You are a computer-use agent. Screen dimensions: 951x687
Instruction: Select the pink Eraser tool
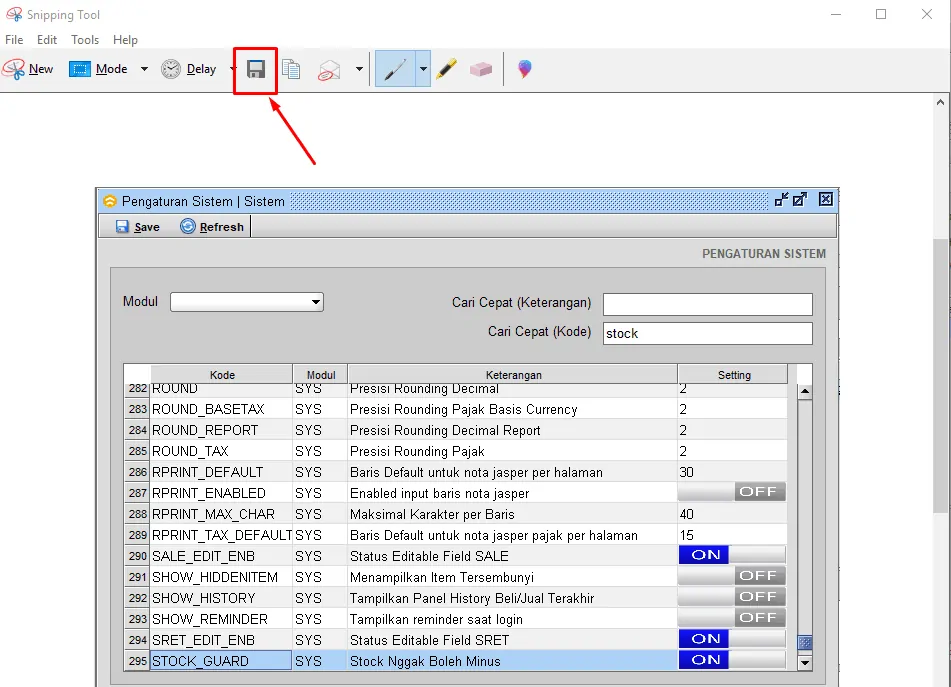[481, 69]
